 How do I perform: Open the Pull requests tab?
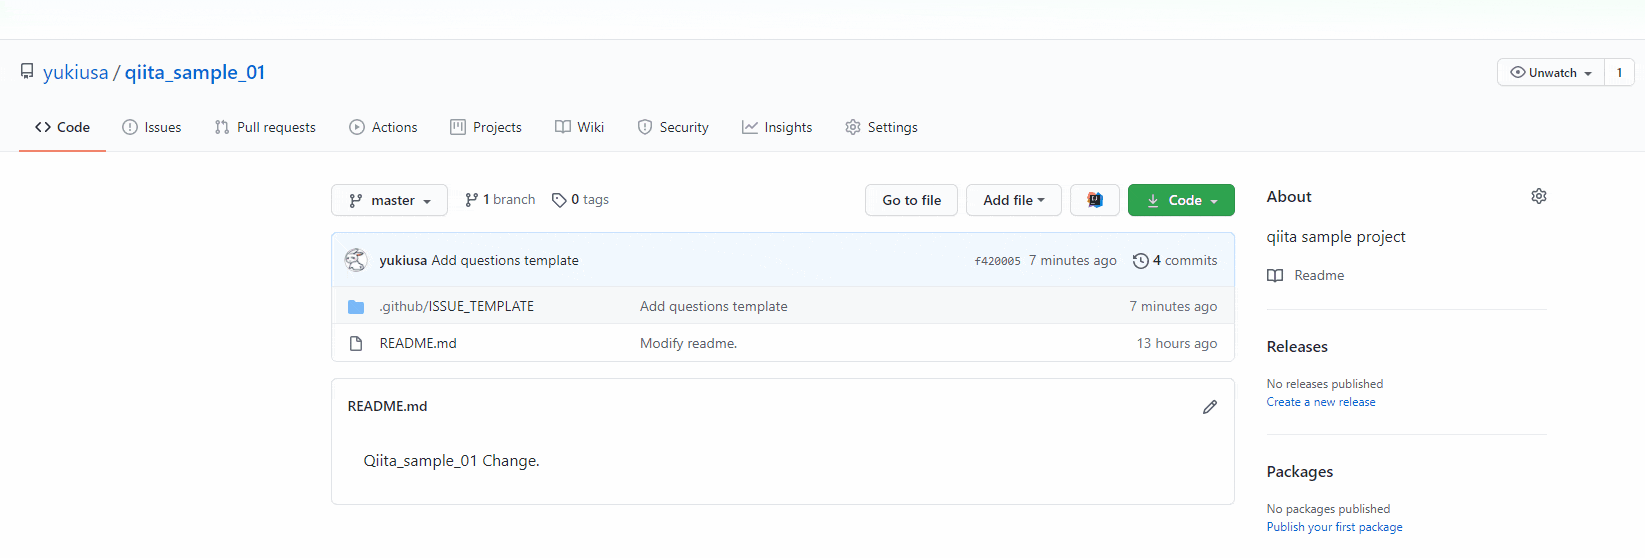pos(265,127)
